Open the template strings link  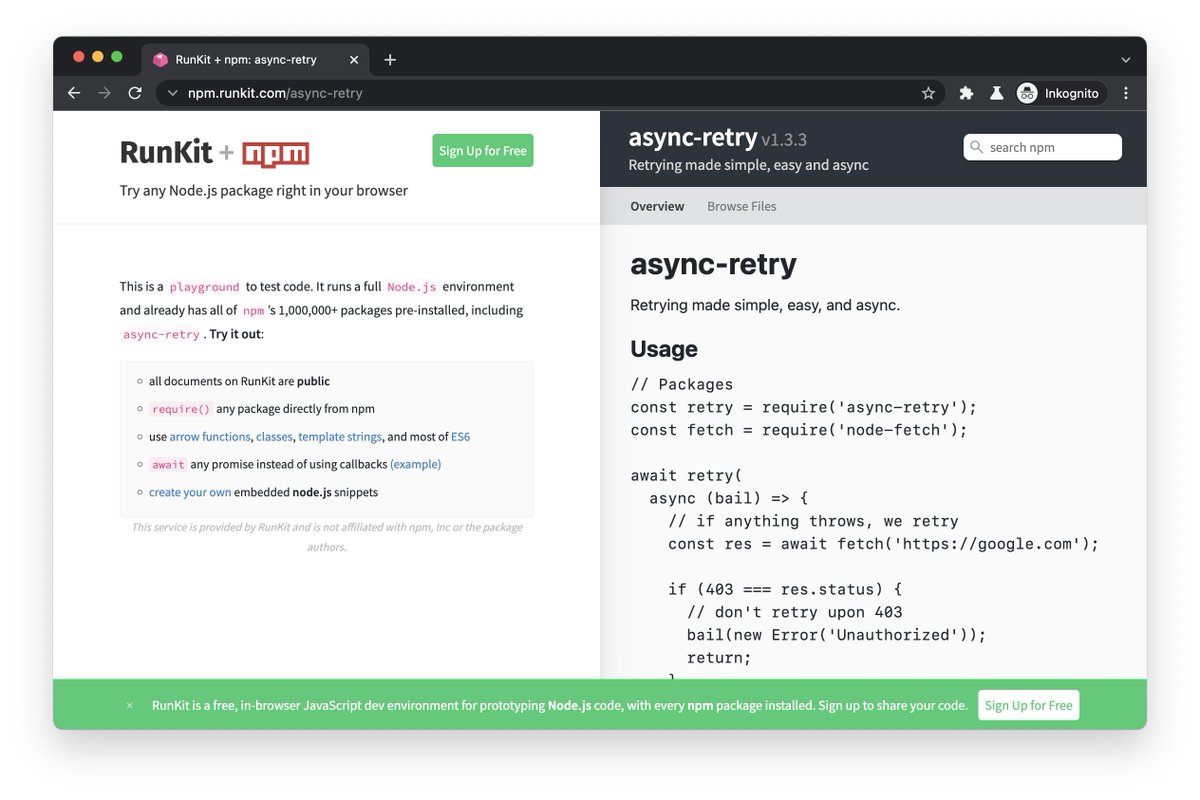[340, 437]
